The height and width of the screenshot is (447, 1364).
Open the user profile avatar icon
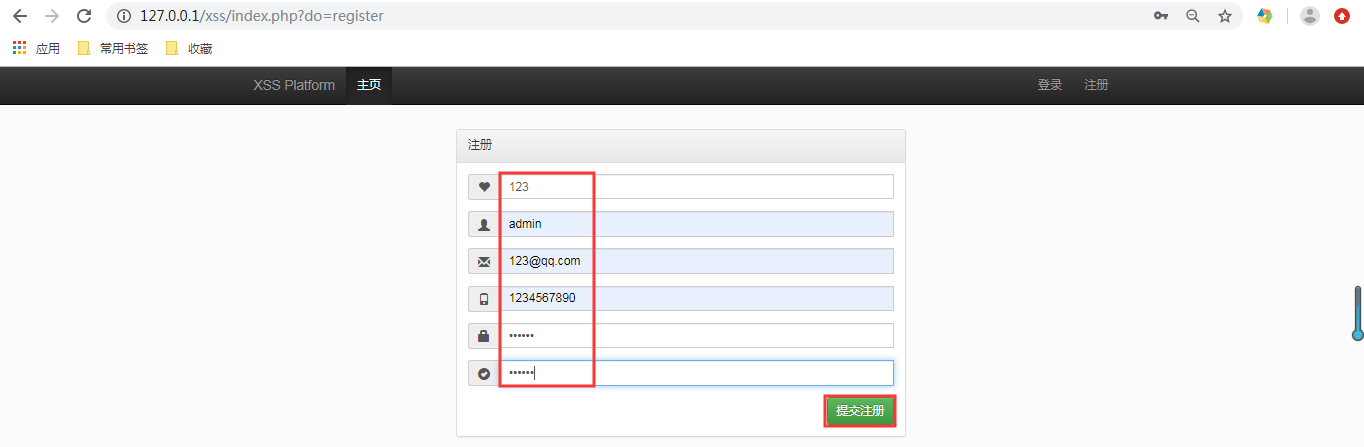tap(1310, 16)
